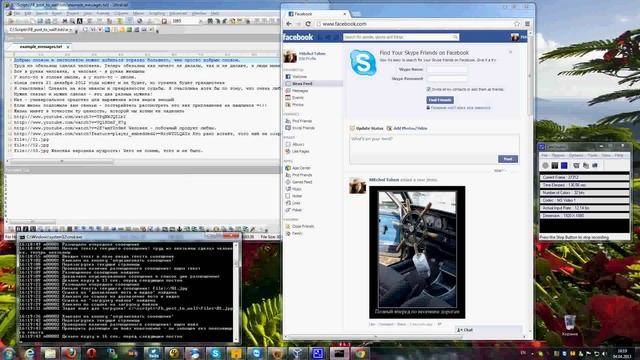Open UltraEdit's Column menu

coord(121,13)
